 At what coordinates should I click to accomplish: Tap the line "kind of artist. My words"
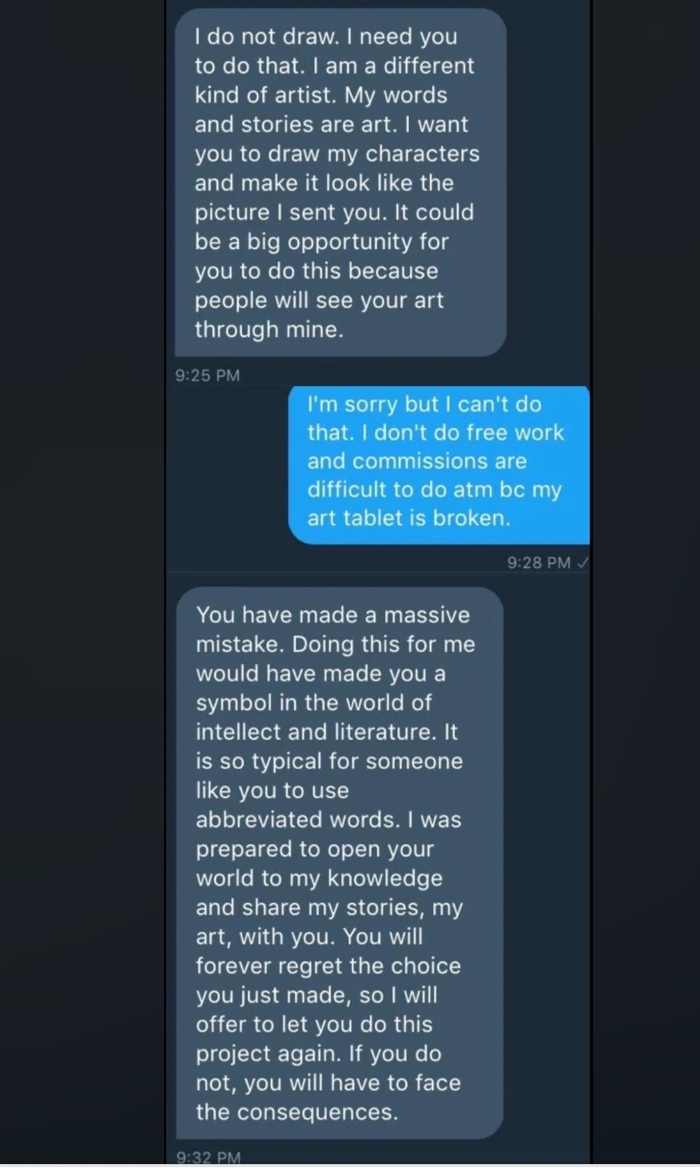[x=321, y=96]
